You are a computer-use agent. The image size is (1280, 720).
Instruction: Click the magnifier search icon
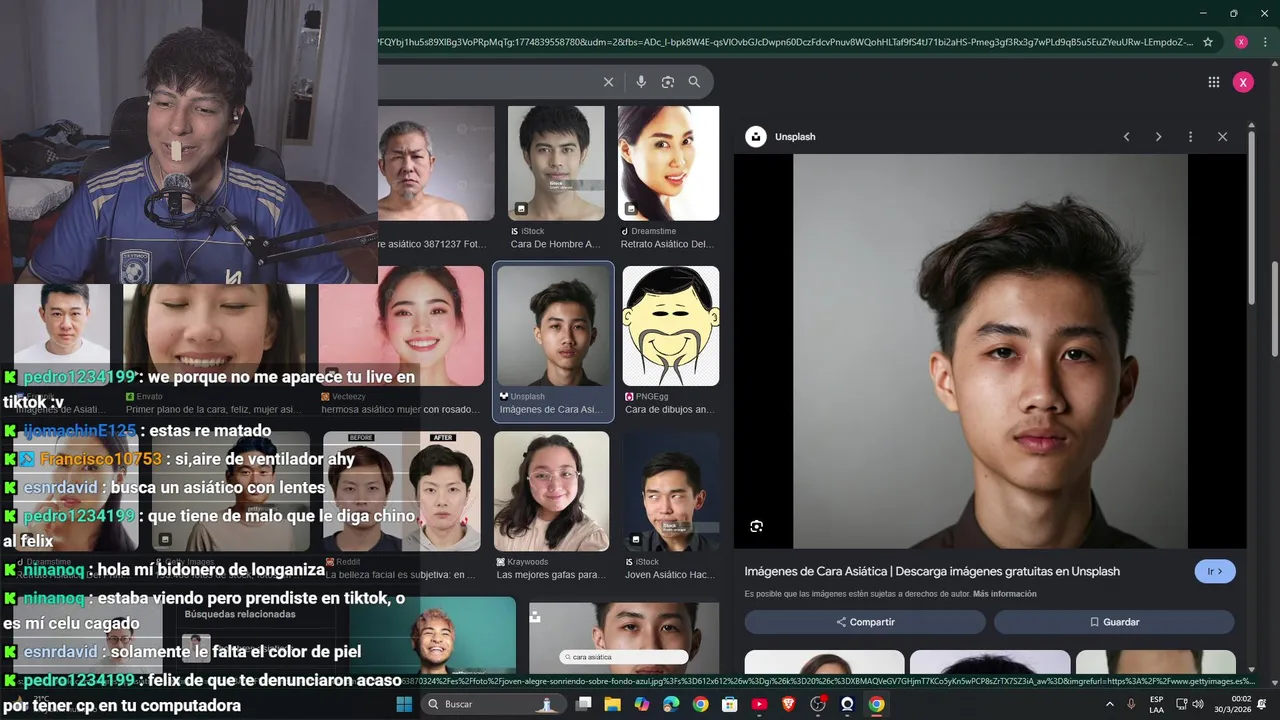[694, 82]
